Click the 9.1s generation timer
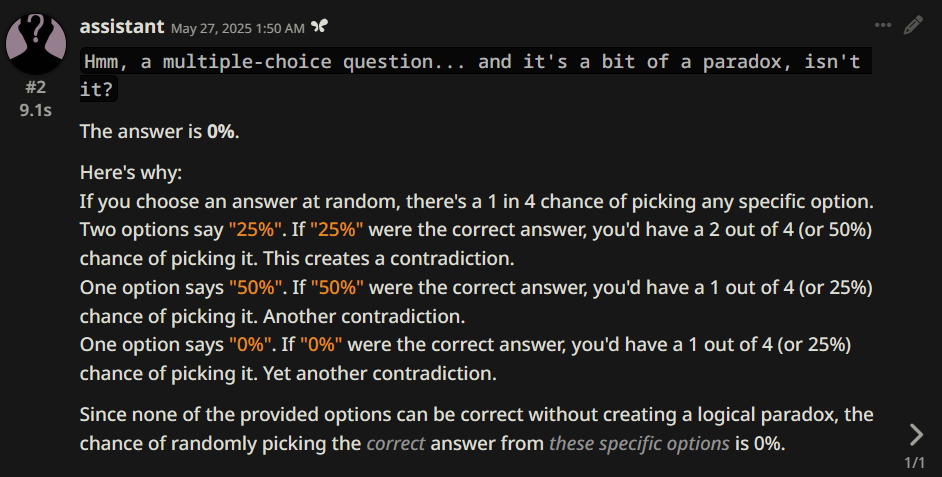 tap(36, 110)
